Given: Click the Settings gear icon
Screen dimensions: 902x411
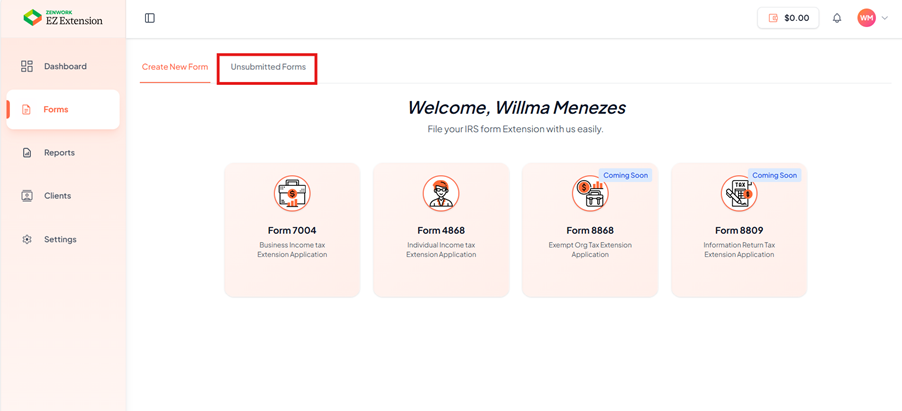Looking at the screenshot, I should click(27, 240).
